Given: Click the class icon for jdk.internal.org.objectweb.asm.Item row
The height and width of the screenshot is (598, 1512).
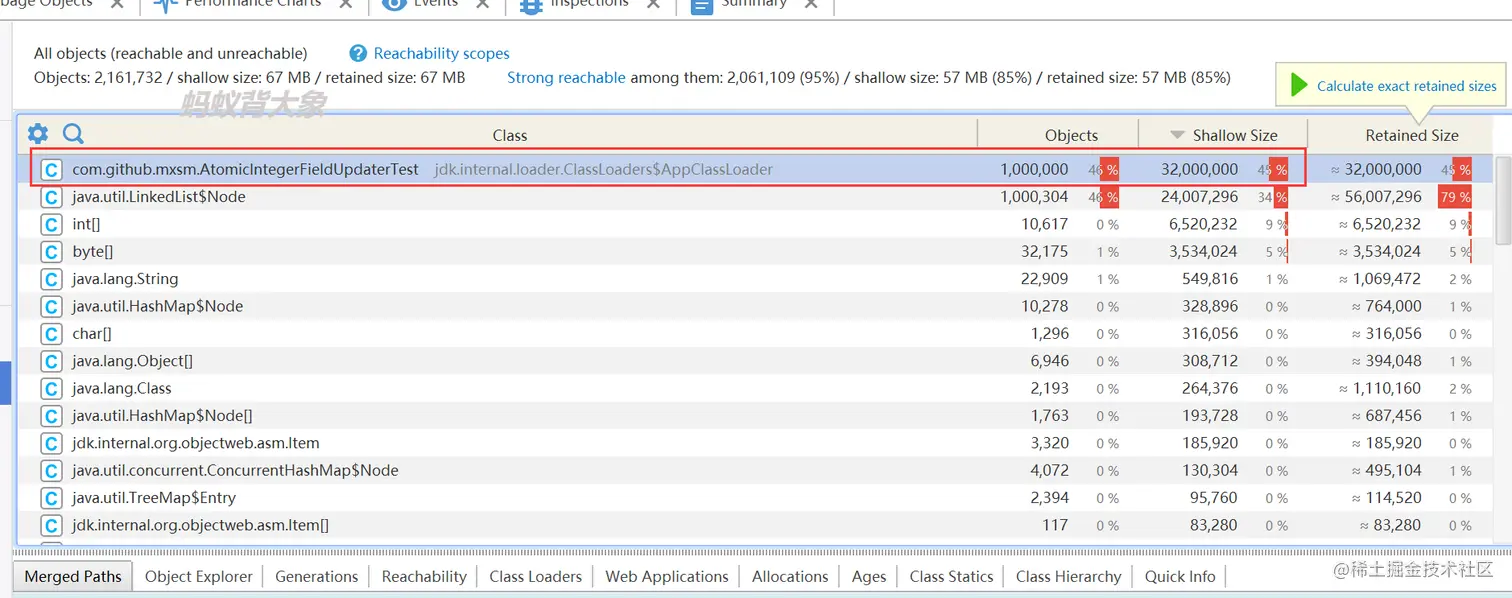Looking at the screenshot, I should point(51,443).
